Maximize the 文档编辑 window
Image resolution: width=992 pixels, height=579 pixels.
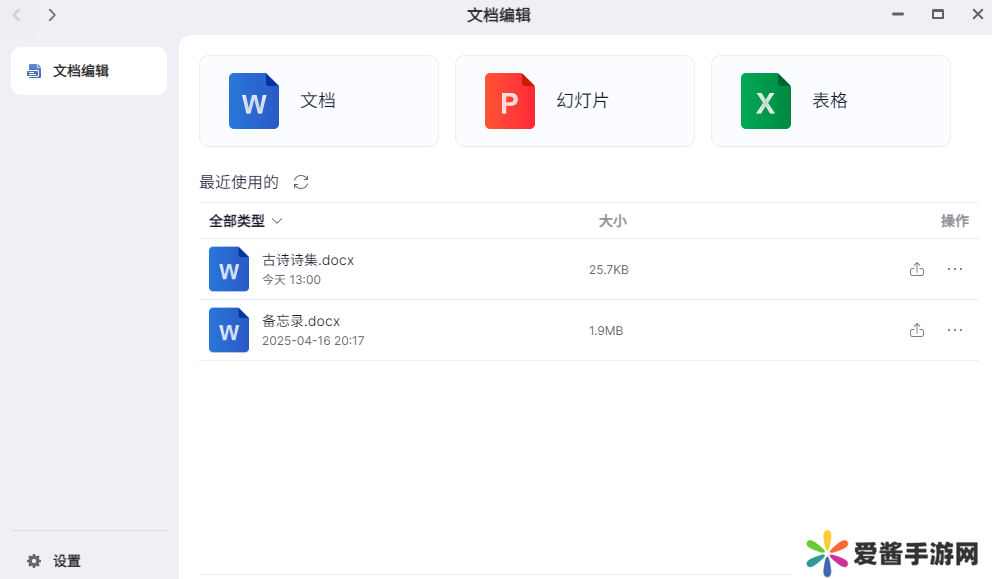tap(938, 14)
